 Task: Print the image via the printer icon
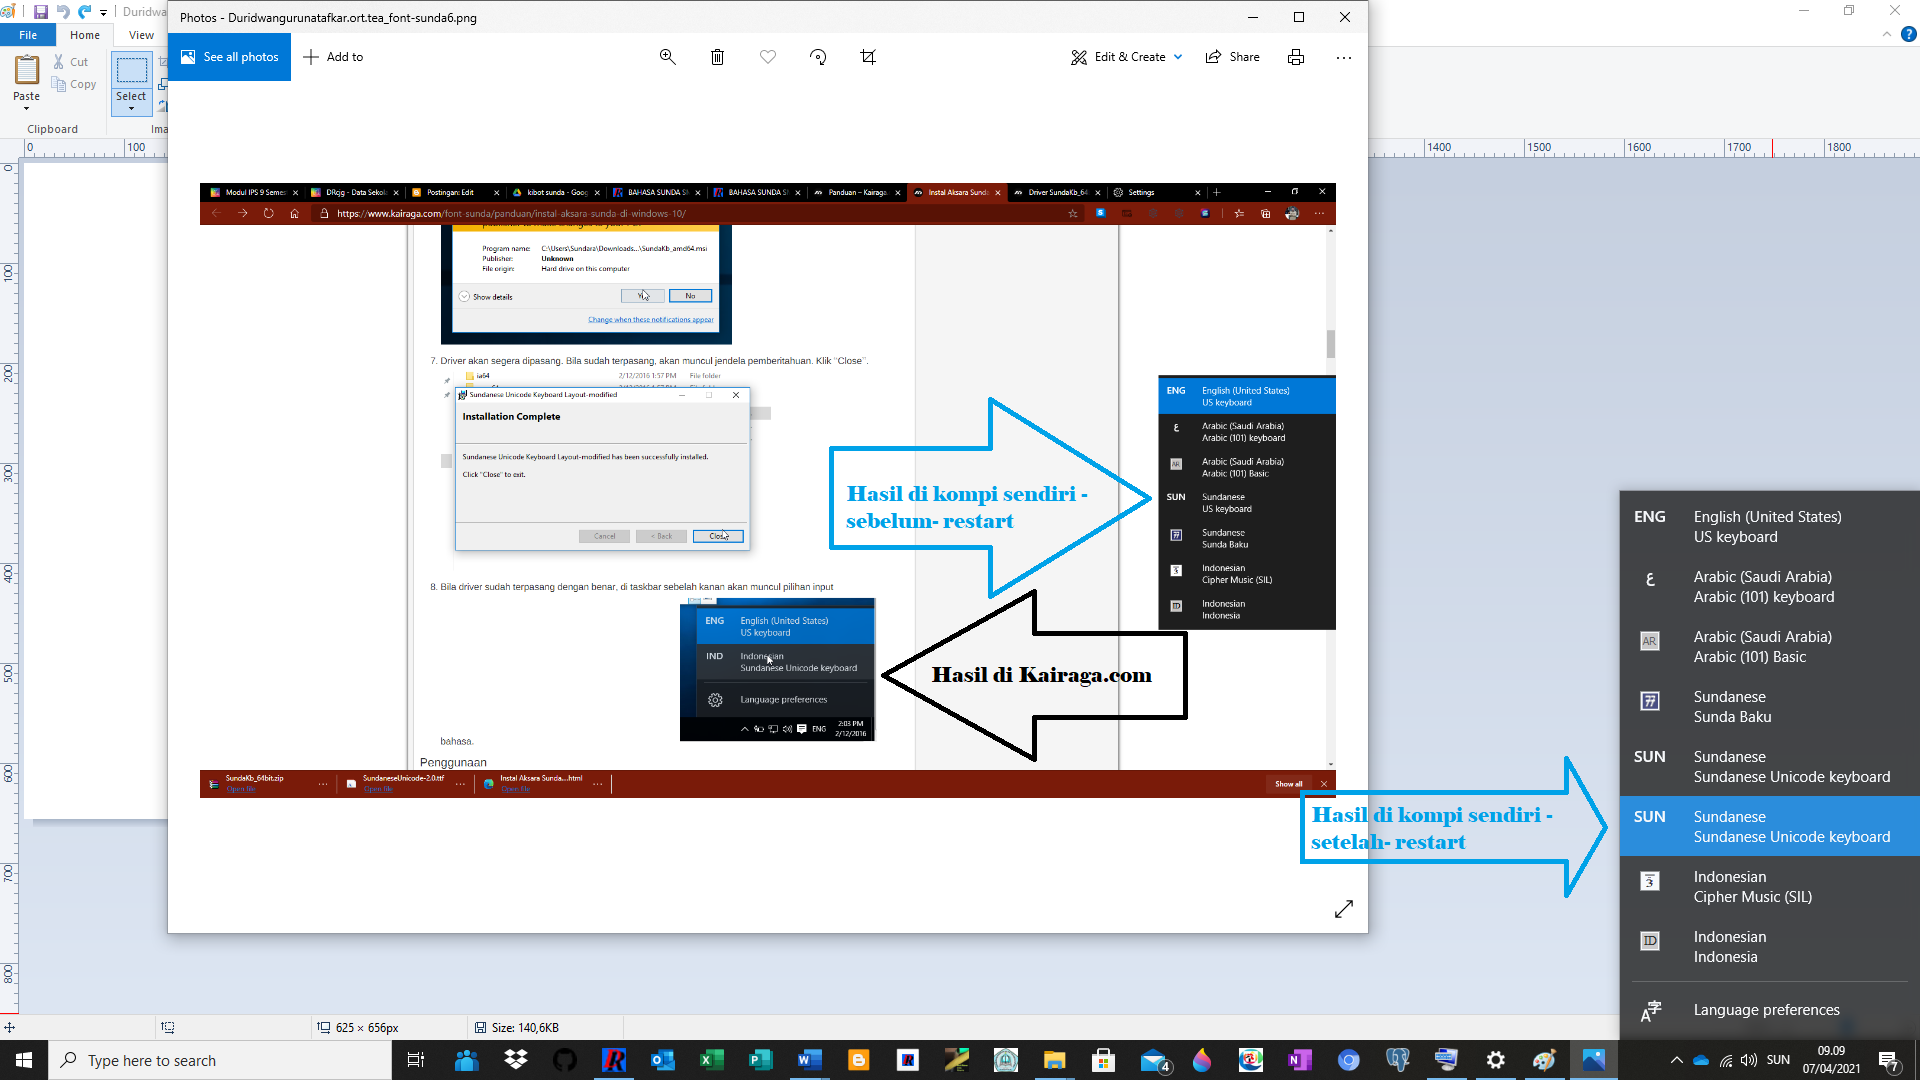point(1295,57)
